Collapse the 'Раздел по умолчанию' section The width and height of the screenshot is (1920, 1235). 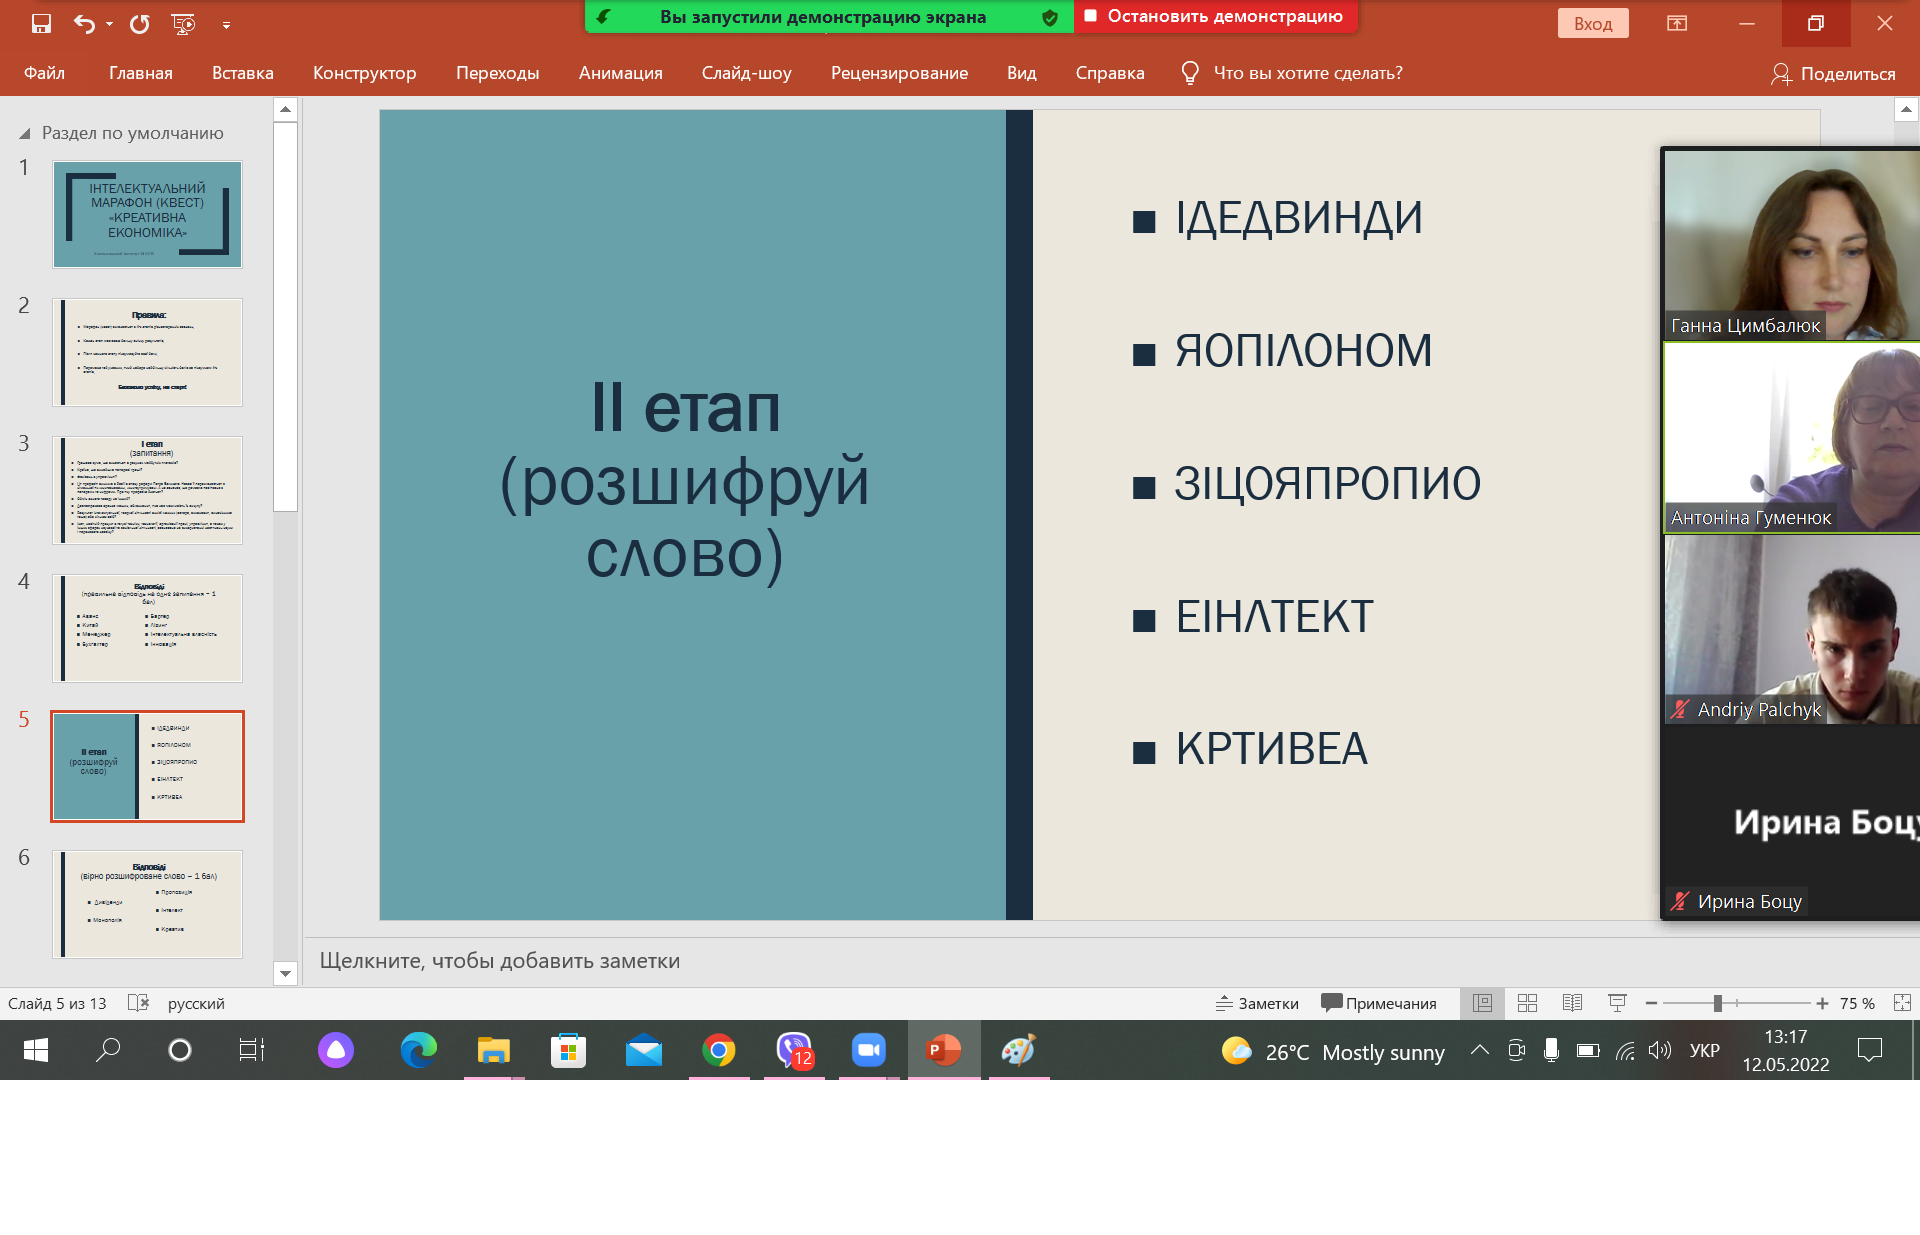point(25,133)
